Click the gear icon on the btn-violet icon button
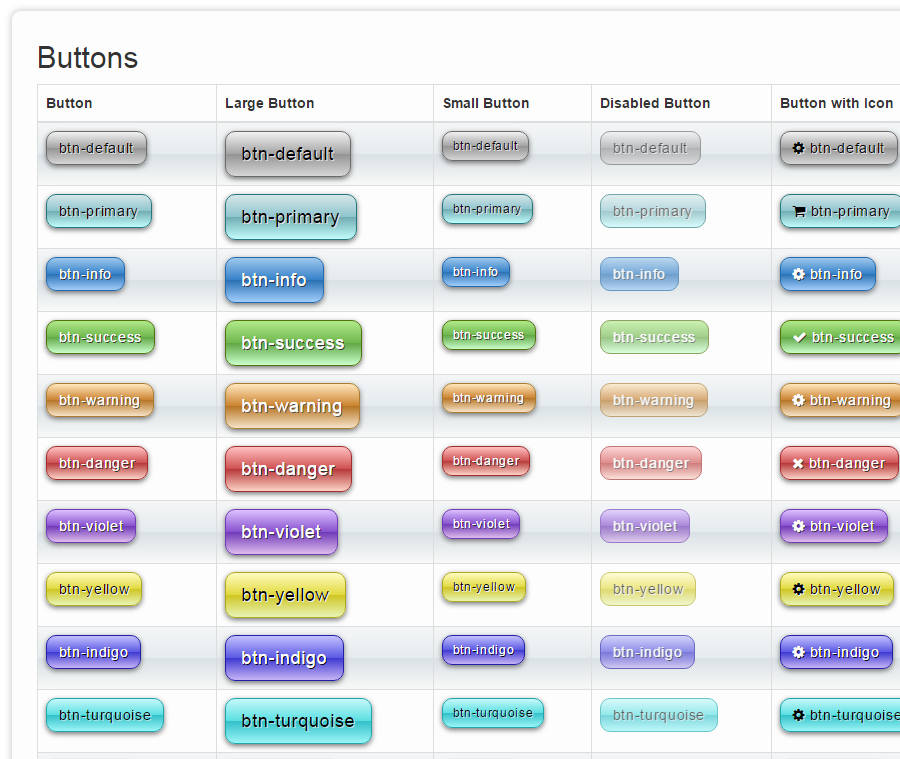The width and height of the screenshot is (900, 759). [798, 526]
